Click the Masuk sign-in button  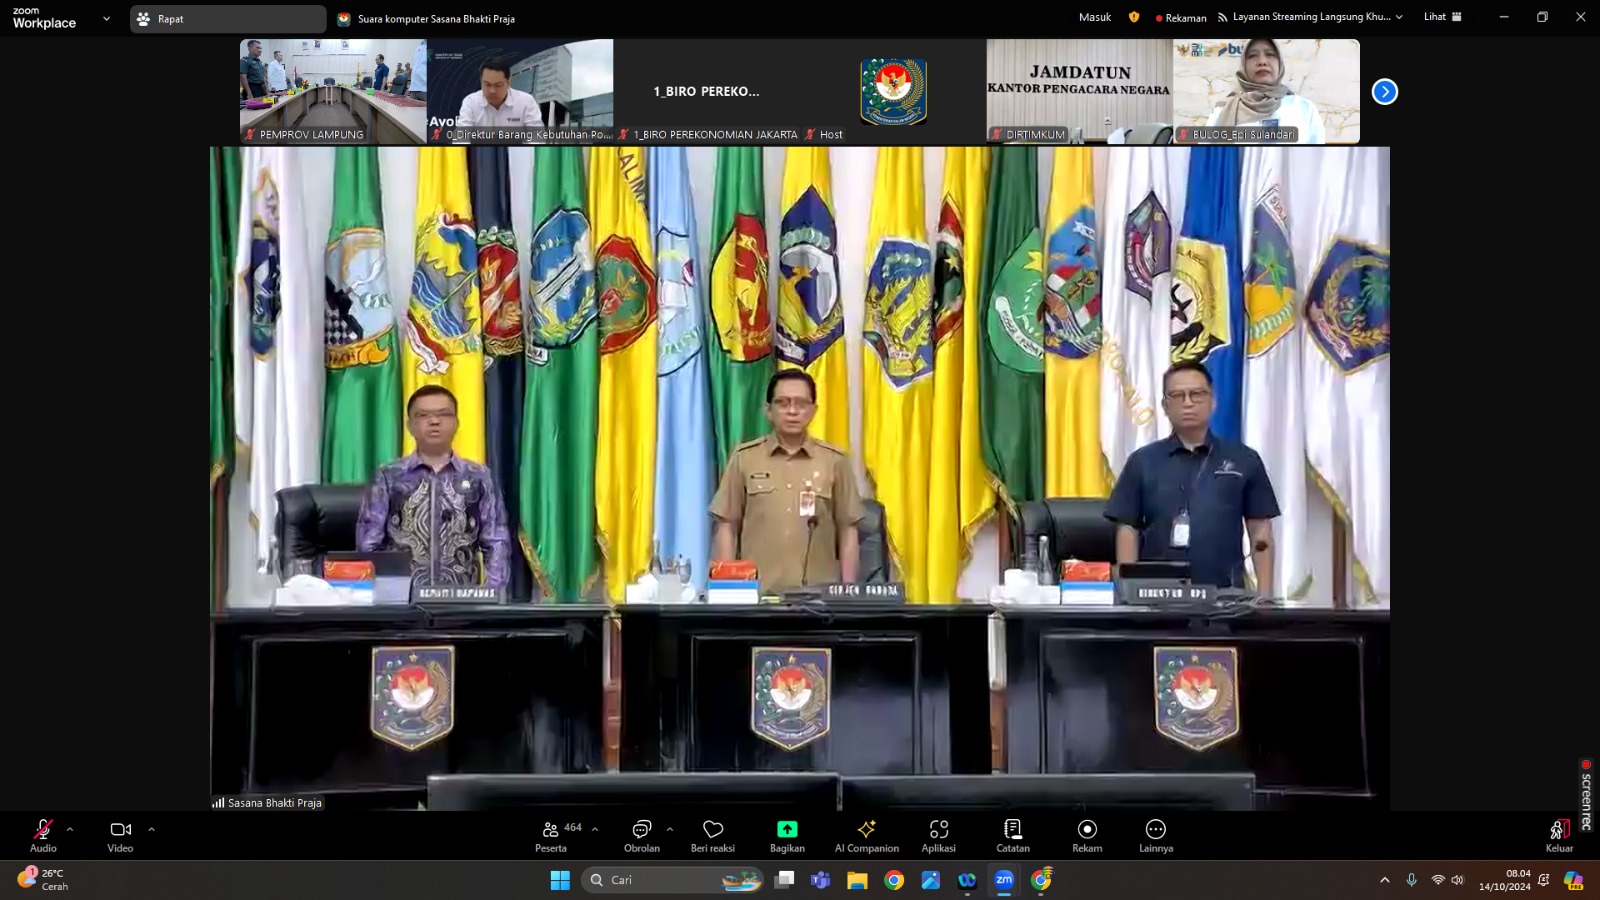click(x=1095, y=17)
